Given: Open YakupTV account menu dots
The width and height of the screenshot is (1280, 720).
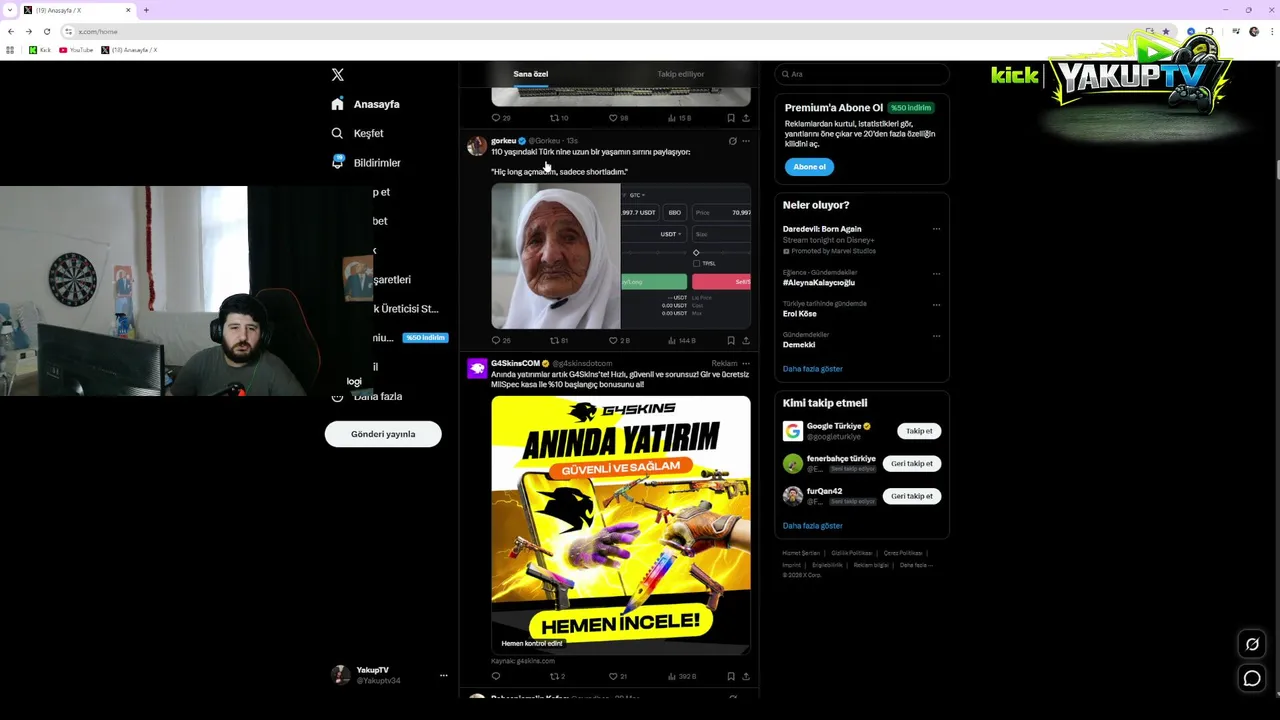Looking at the screenshot, I should [443, 675].
